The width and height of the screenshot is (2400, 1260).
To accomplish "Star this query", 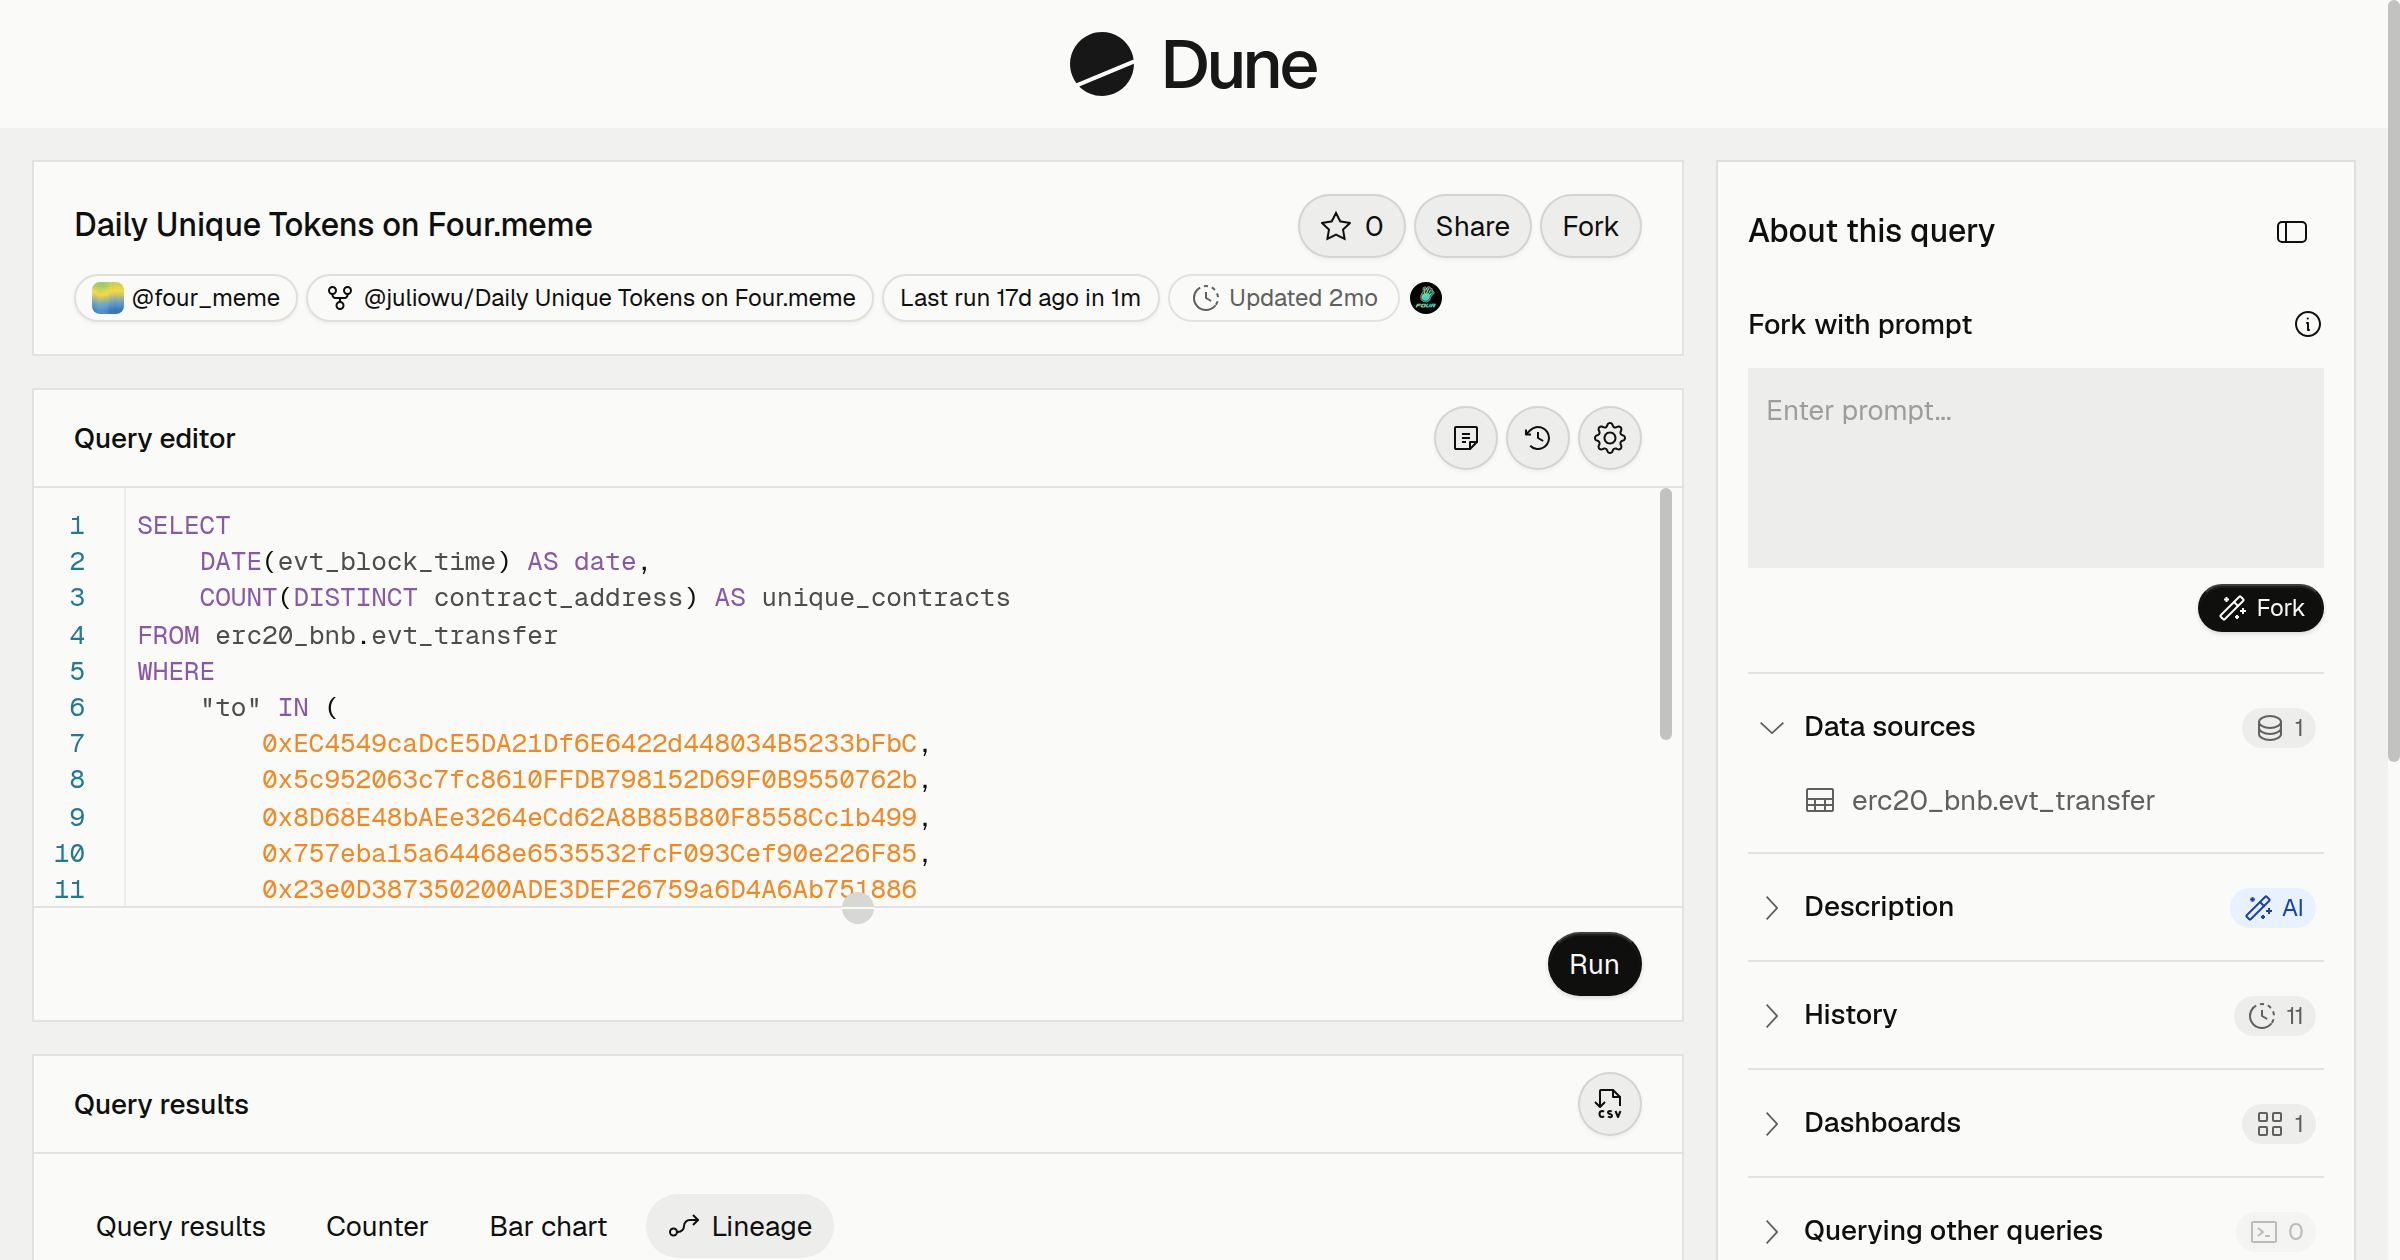I will 1351,226.
